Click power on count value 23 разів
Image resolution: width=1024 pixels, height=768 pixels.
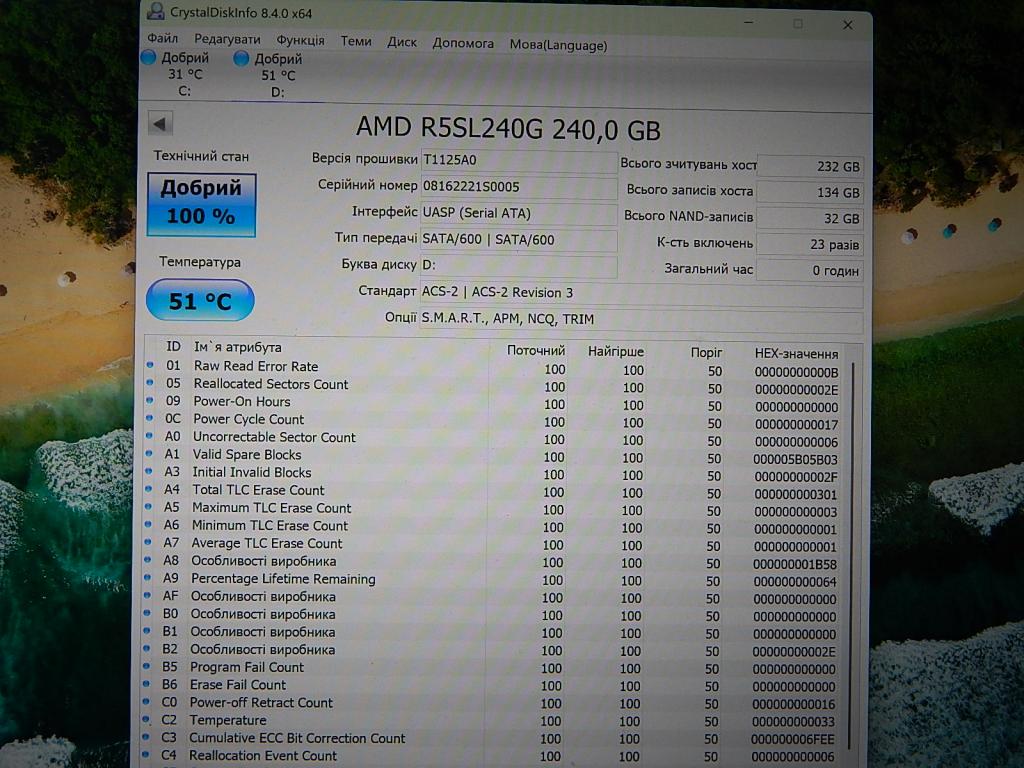pyautogui.click(x=810, y=245)
